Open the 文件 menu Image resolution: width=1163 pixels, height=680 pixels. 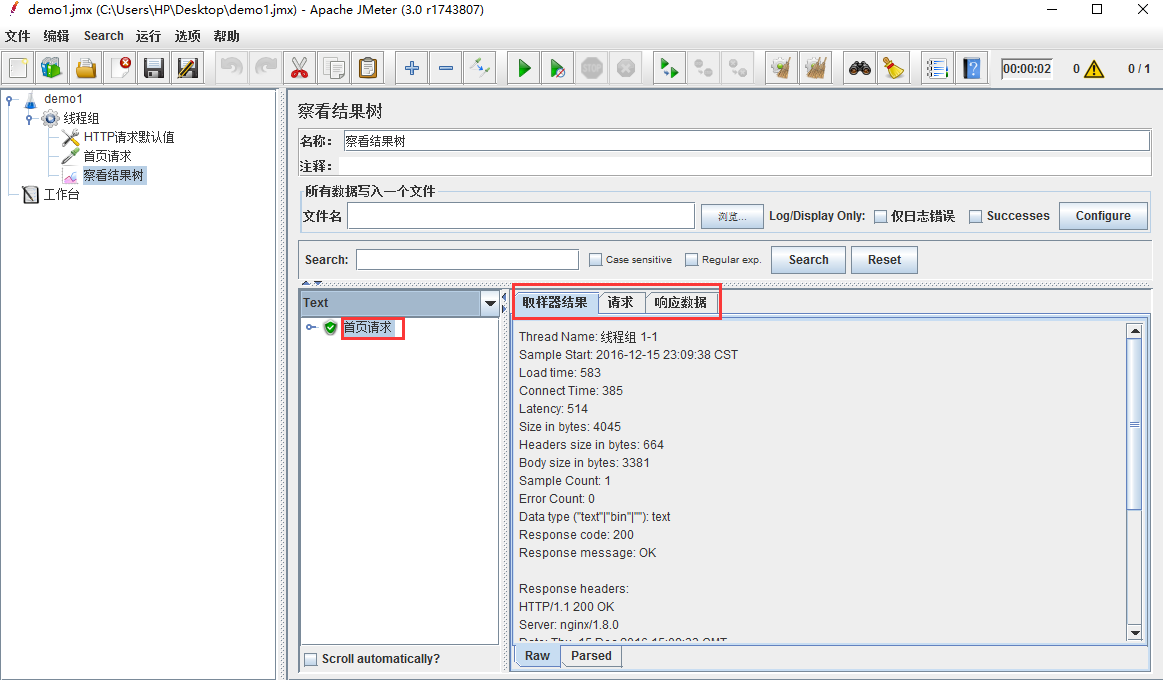tap(18, 36)
